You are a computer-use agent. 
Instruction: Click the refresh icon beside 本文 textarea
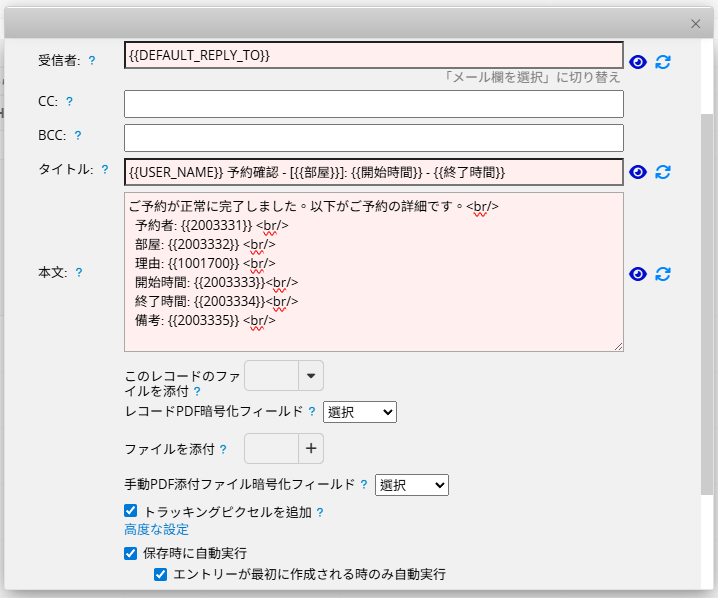[x=662, y=274]
